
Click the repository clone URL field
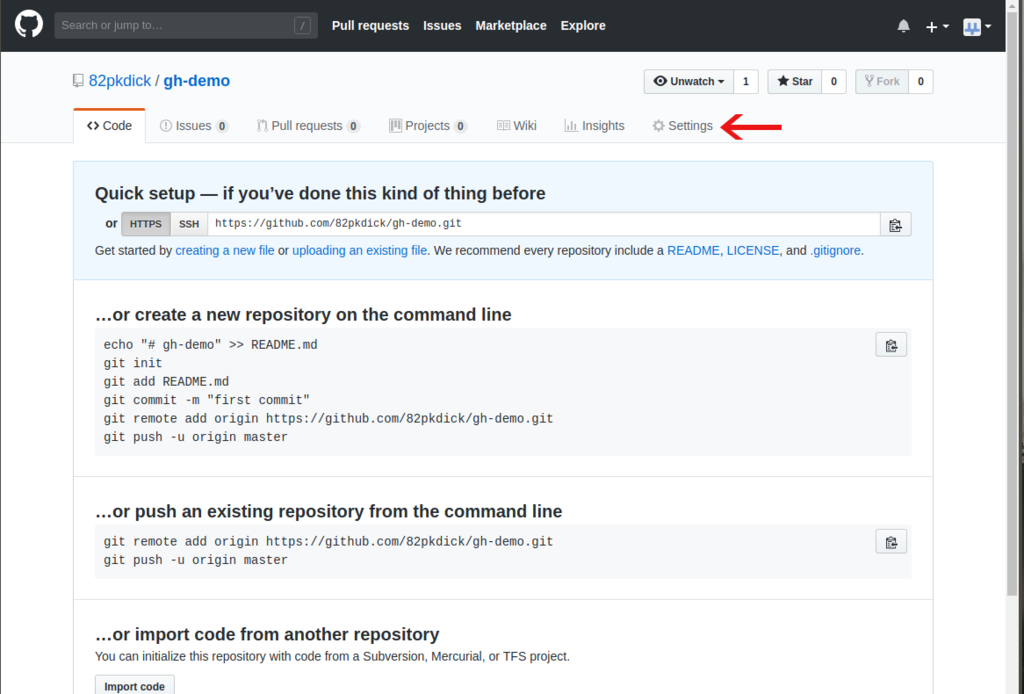click(x=544, y=224)
